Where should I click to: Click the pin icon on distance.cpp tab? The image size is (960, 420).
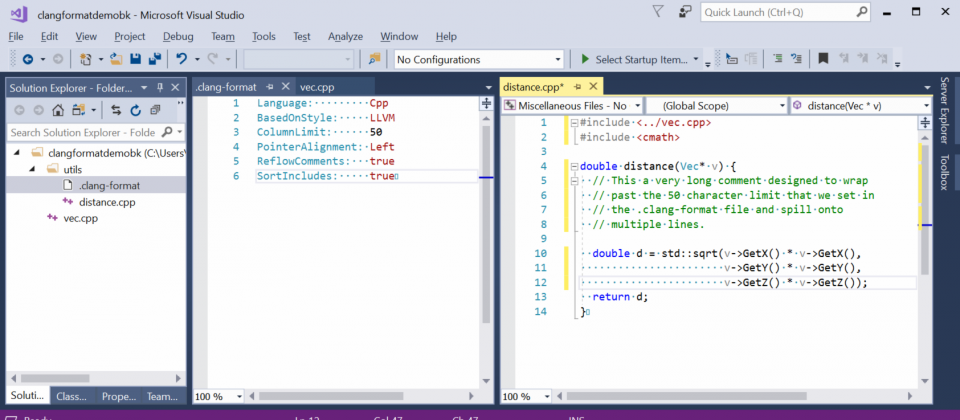(577, 87)
